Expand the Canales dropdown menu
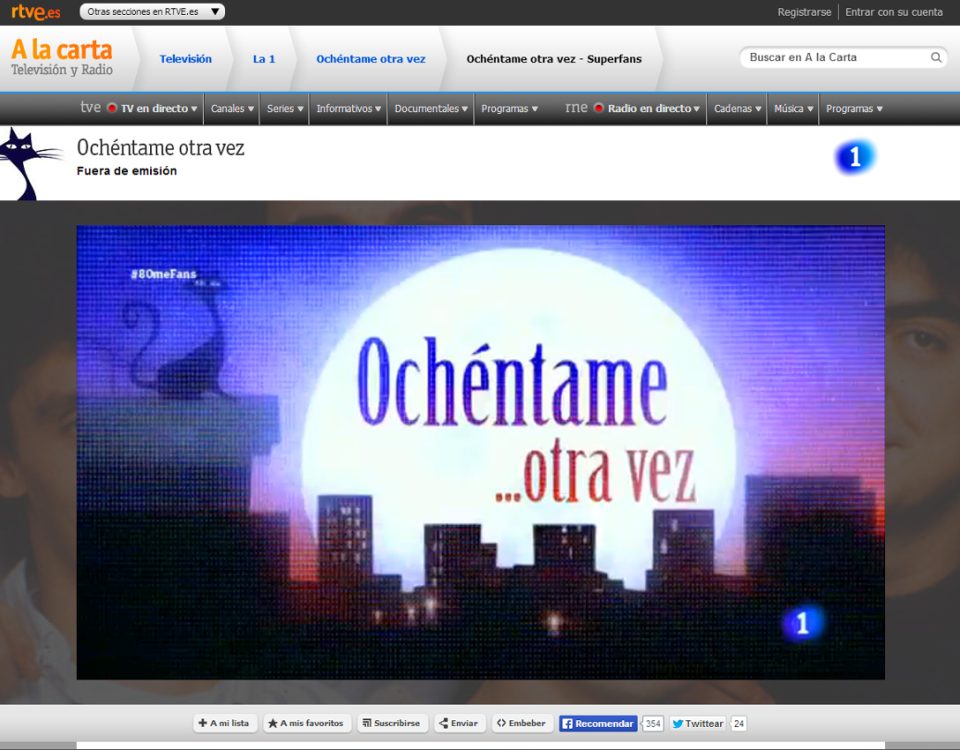 tap(232, 108)
